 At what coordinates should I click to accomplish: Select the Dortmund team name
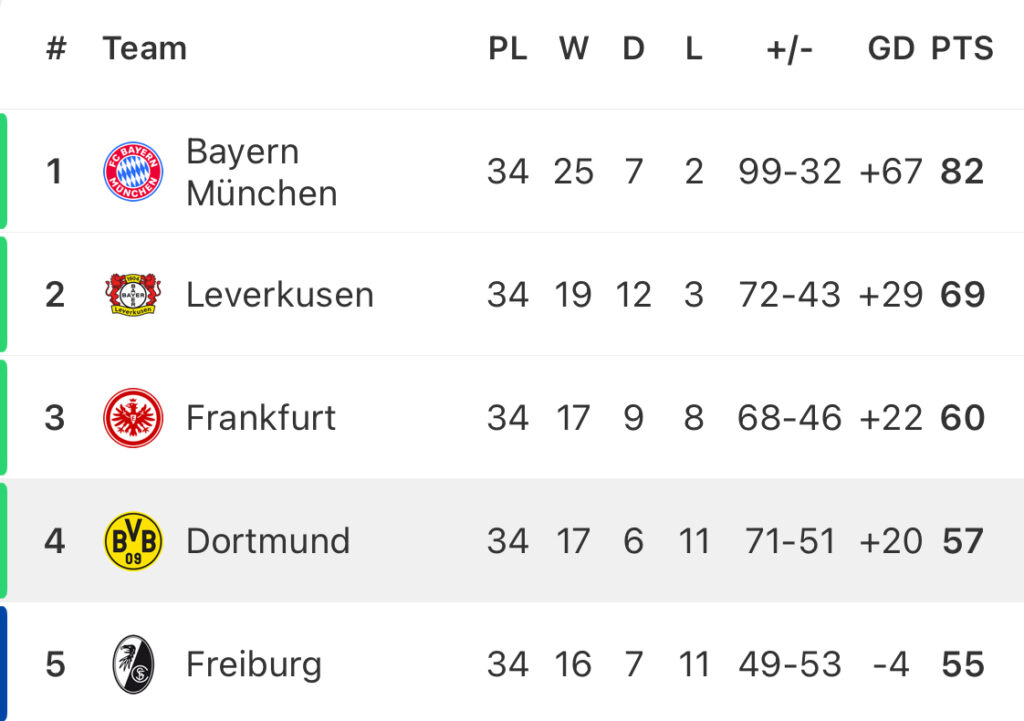[268, 541]
